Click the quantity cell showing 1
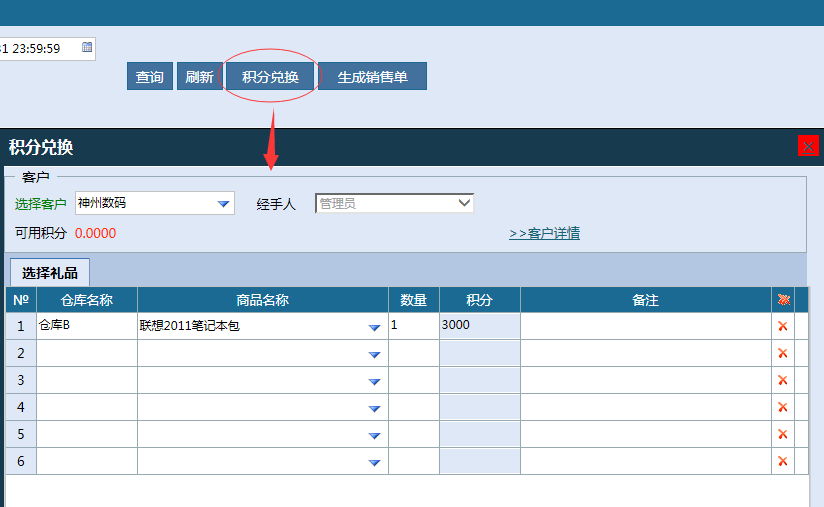The height and width of the screenshot is (507, 824). [414, 326]
